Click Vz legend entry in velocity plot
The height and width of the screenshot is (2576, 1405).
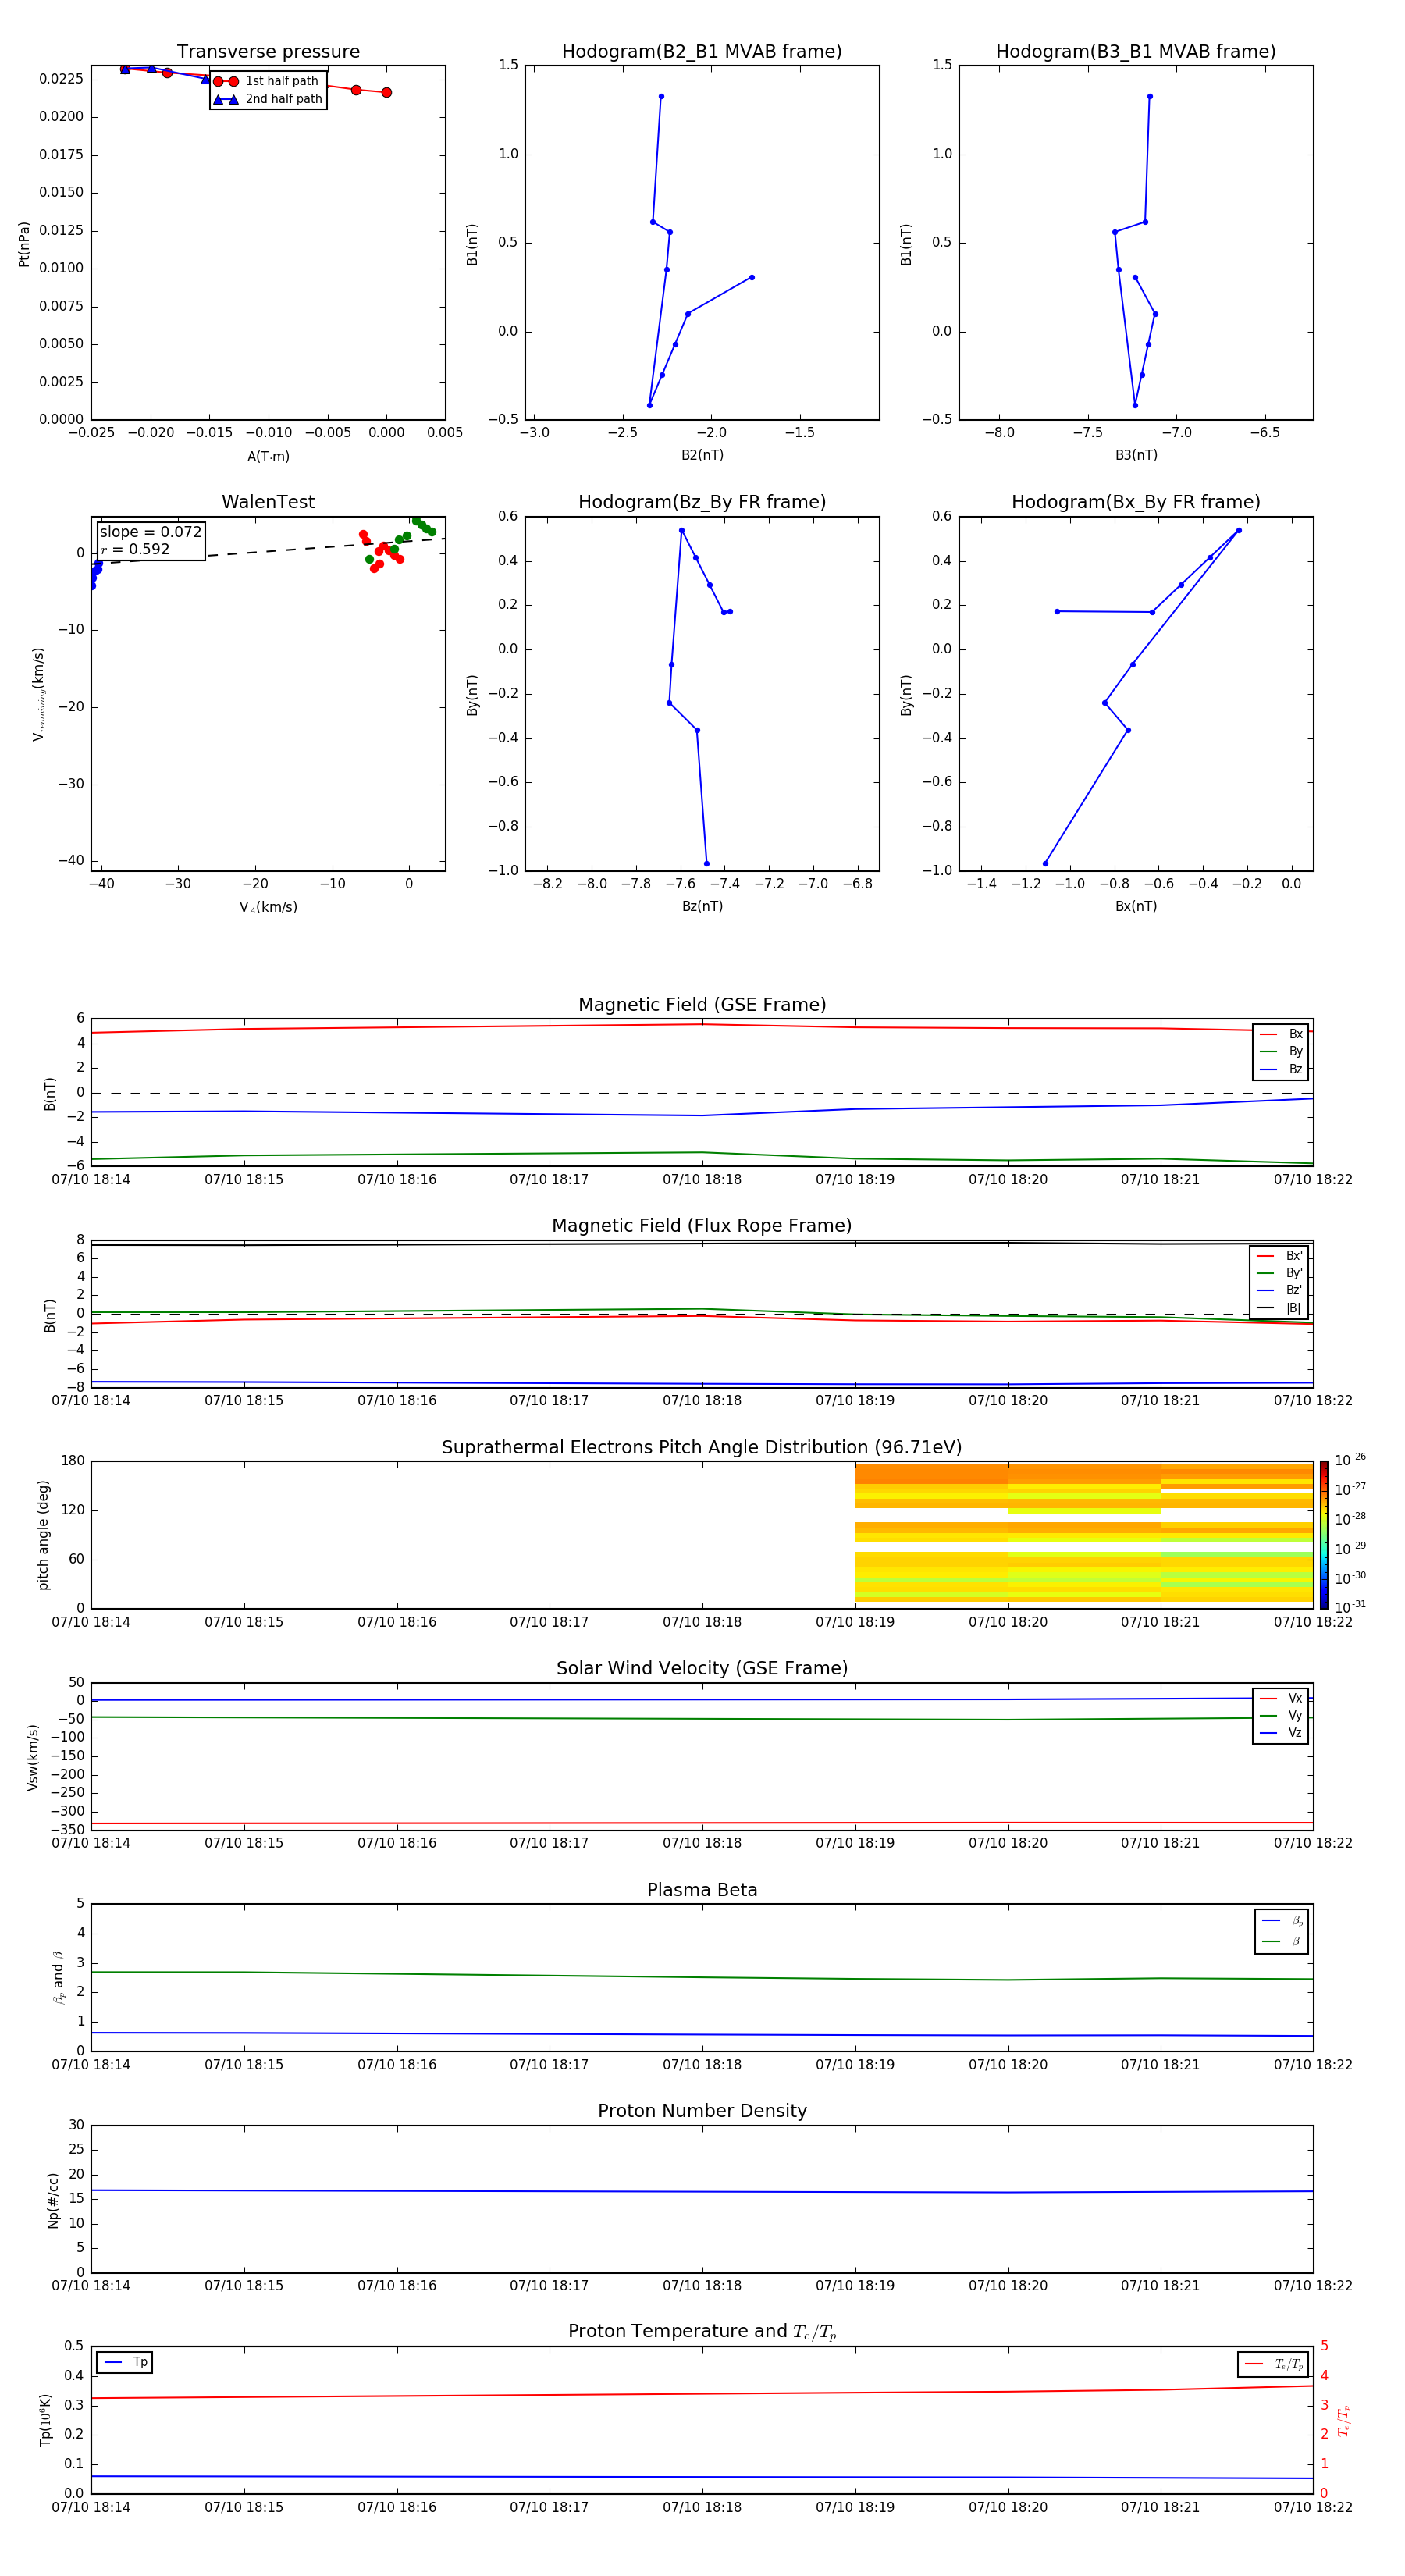1282,1733
